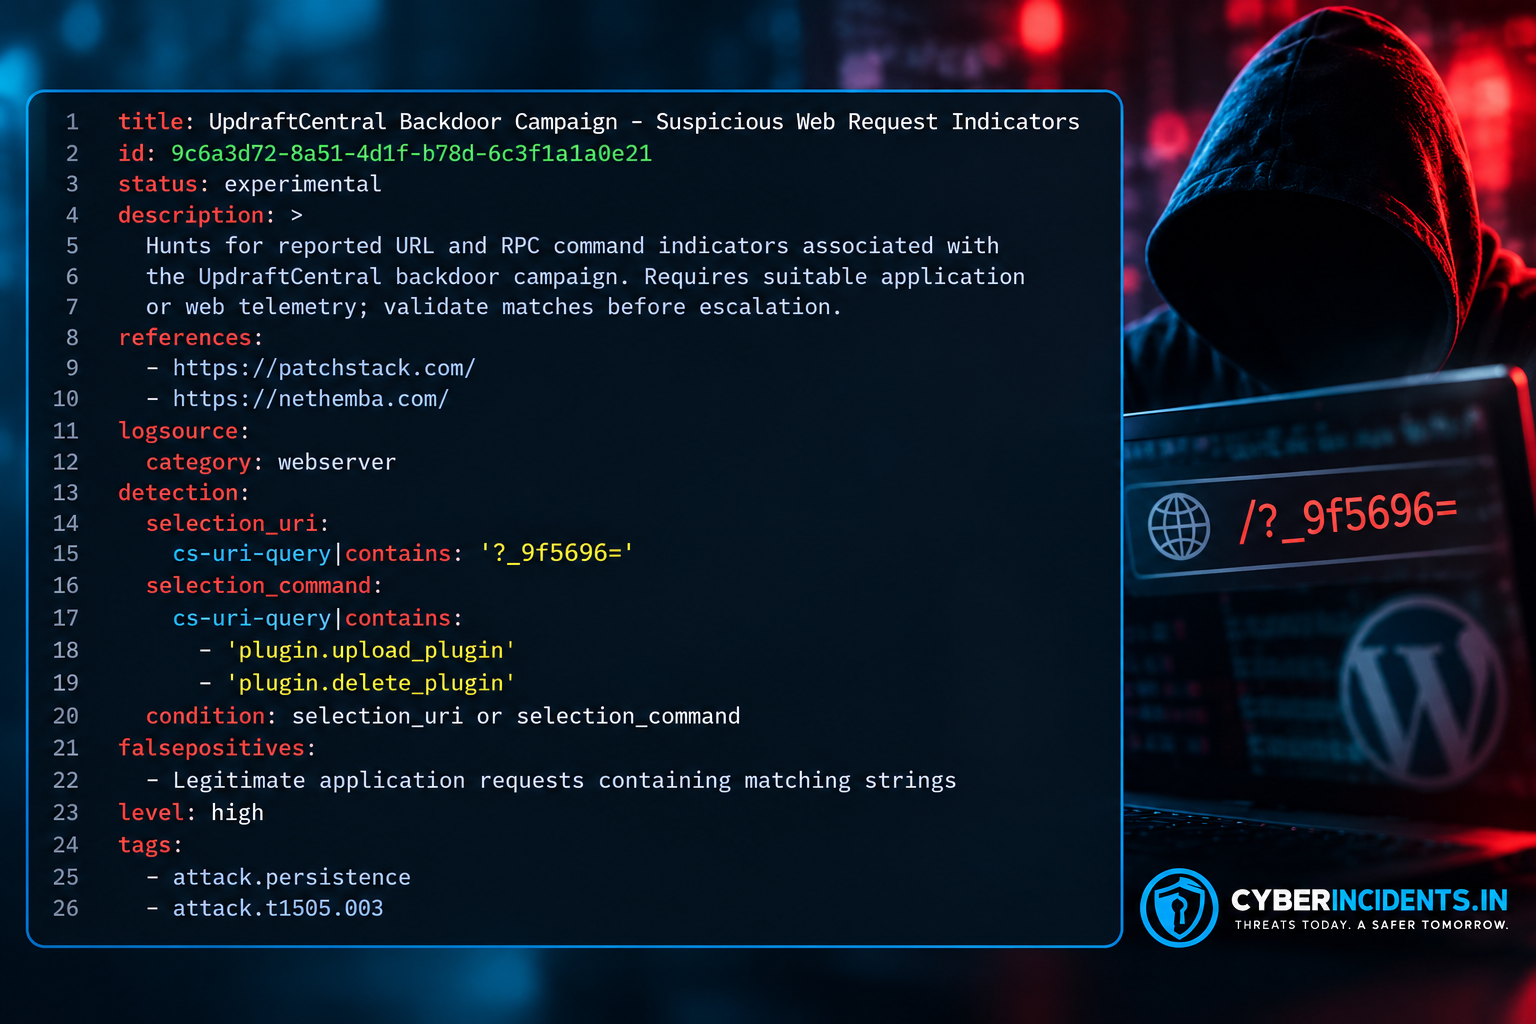Click 'plugin.upload_plugin' string

coord(371,650)
